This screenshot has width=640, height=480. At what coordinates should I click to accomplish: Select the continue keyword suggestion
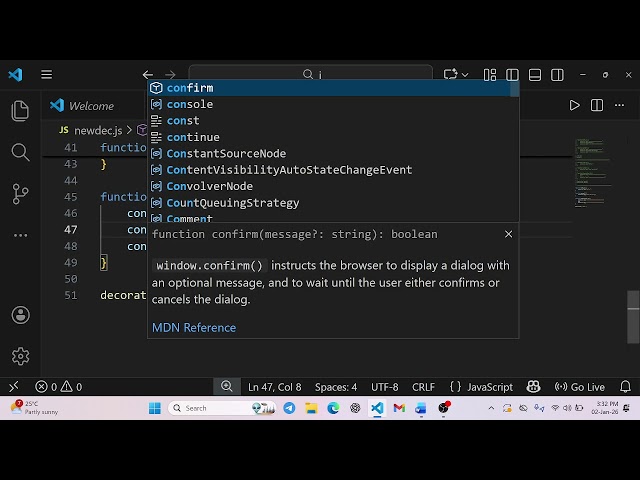(331, 137)
